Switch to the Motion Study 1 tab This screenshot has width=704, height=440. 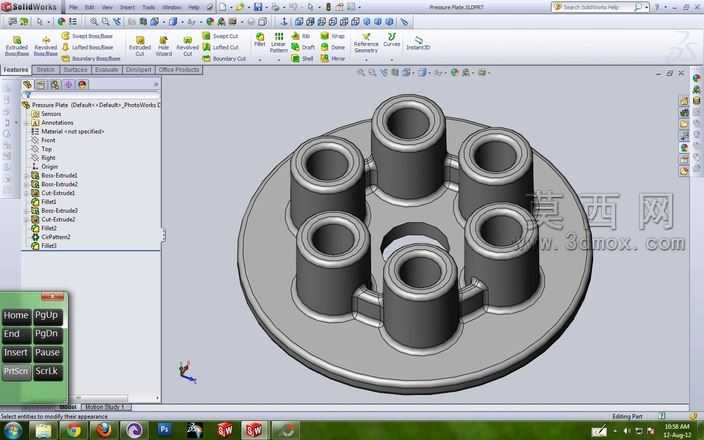104,407
